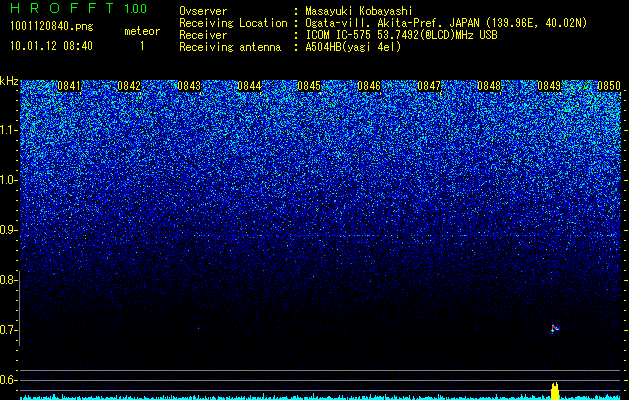Screen dimensions: 629x400
Task: Click the 'Receiver' field label
Action: [x=203, y=35]
